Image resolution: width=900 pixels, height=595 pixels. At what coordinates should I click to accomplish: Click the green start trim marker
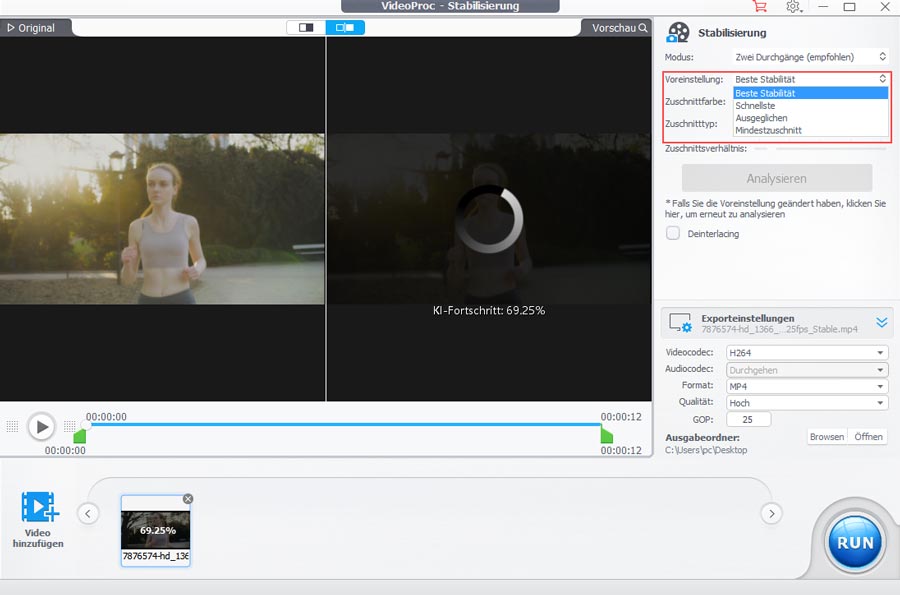coord(80,436)
